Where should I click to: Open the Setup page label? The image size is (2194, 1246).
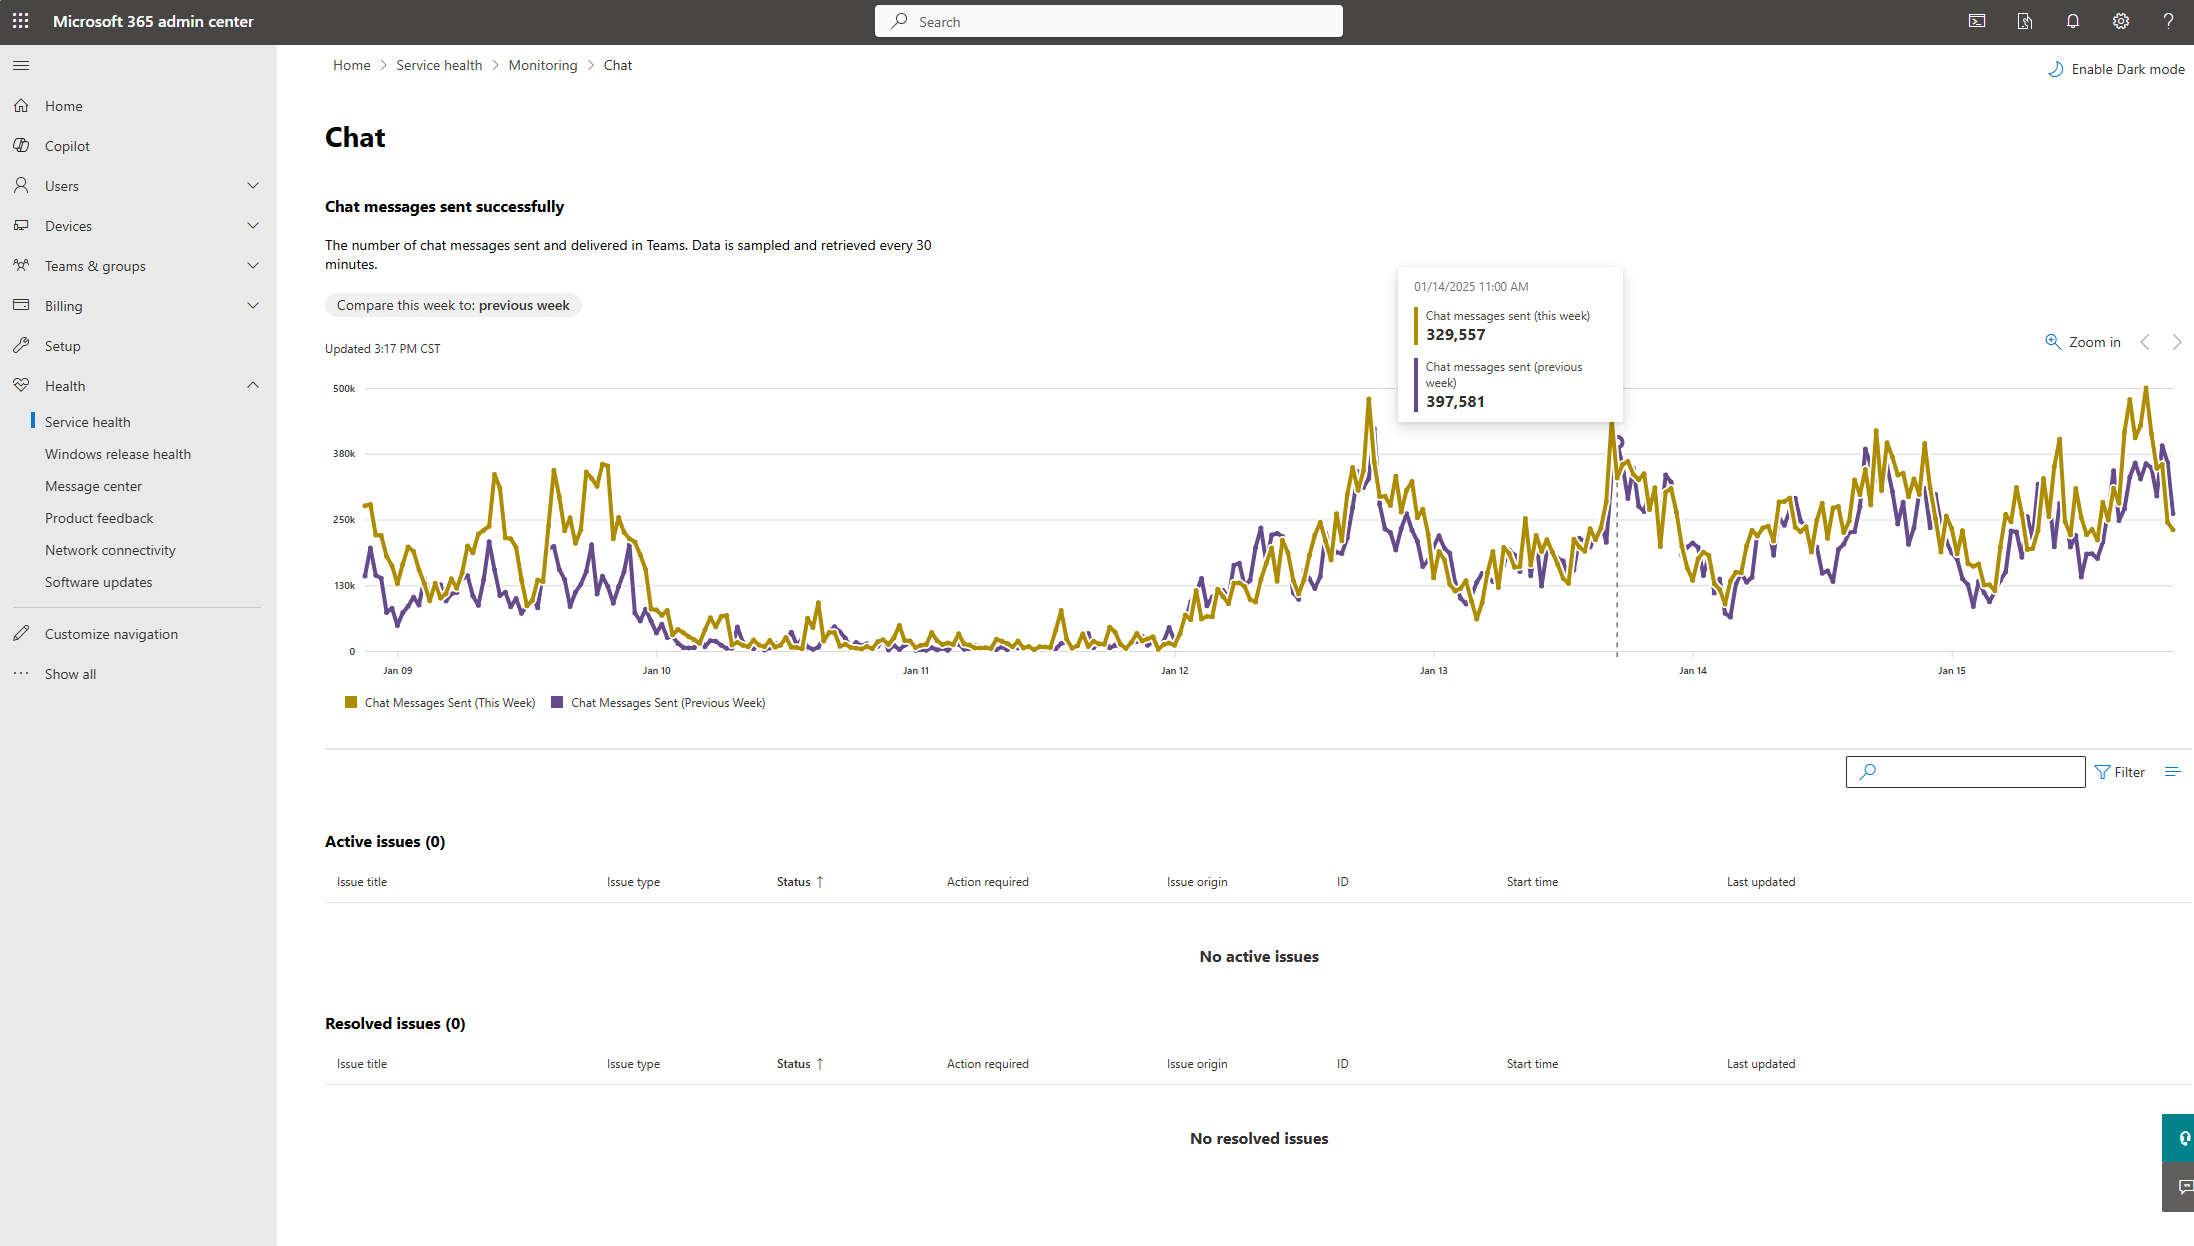(x=63, y=346)
